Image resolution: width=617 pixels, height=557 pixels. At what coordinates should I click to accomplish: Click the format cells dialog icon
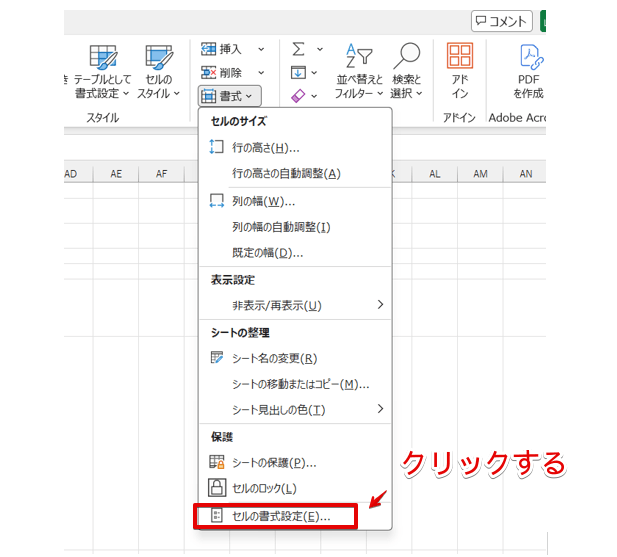pyautogui.click(x=217, y=515)
